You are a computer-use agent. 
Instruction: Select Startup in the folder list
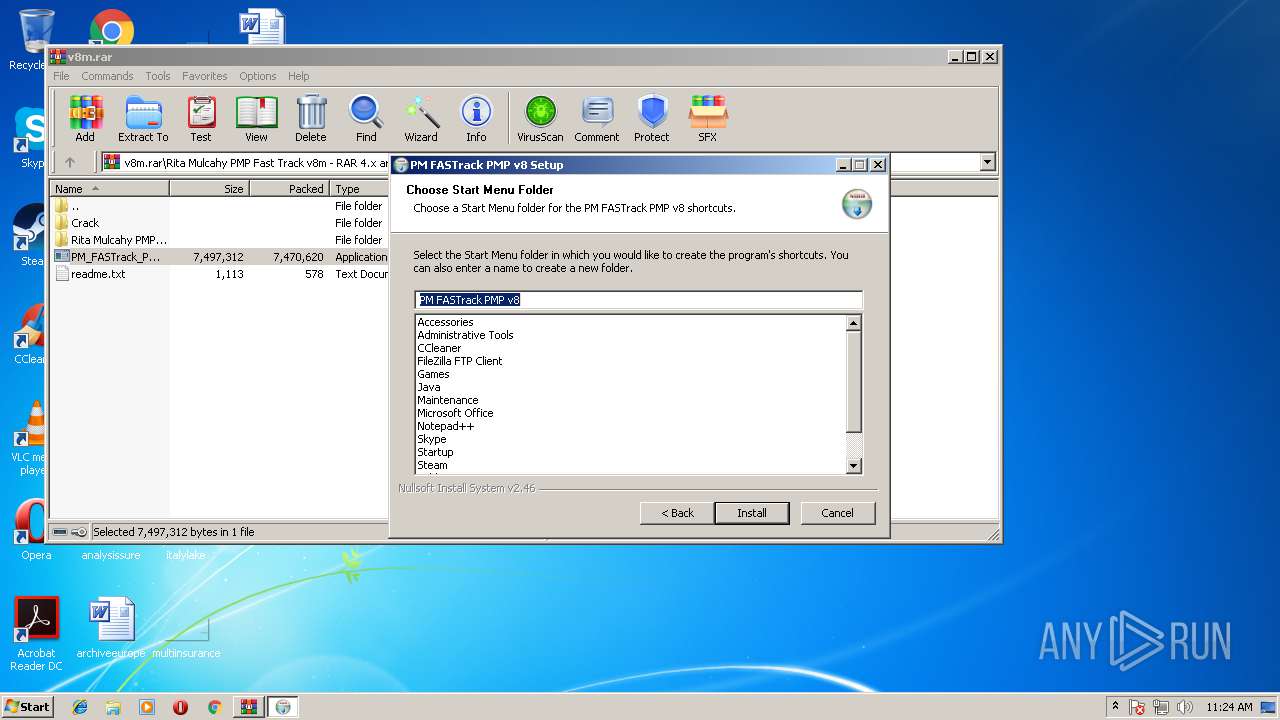coord(435,452)
